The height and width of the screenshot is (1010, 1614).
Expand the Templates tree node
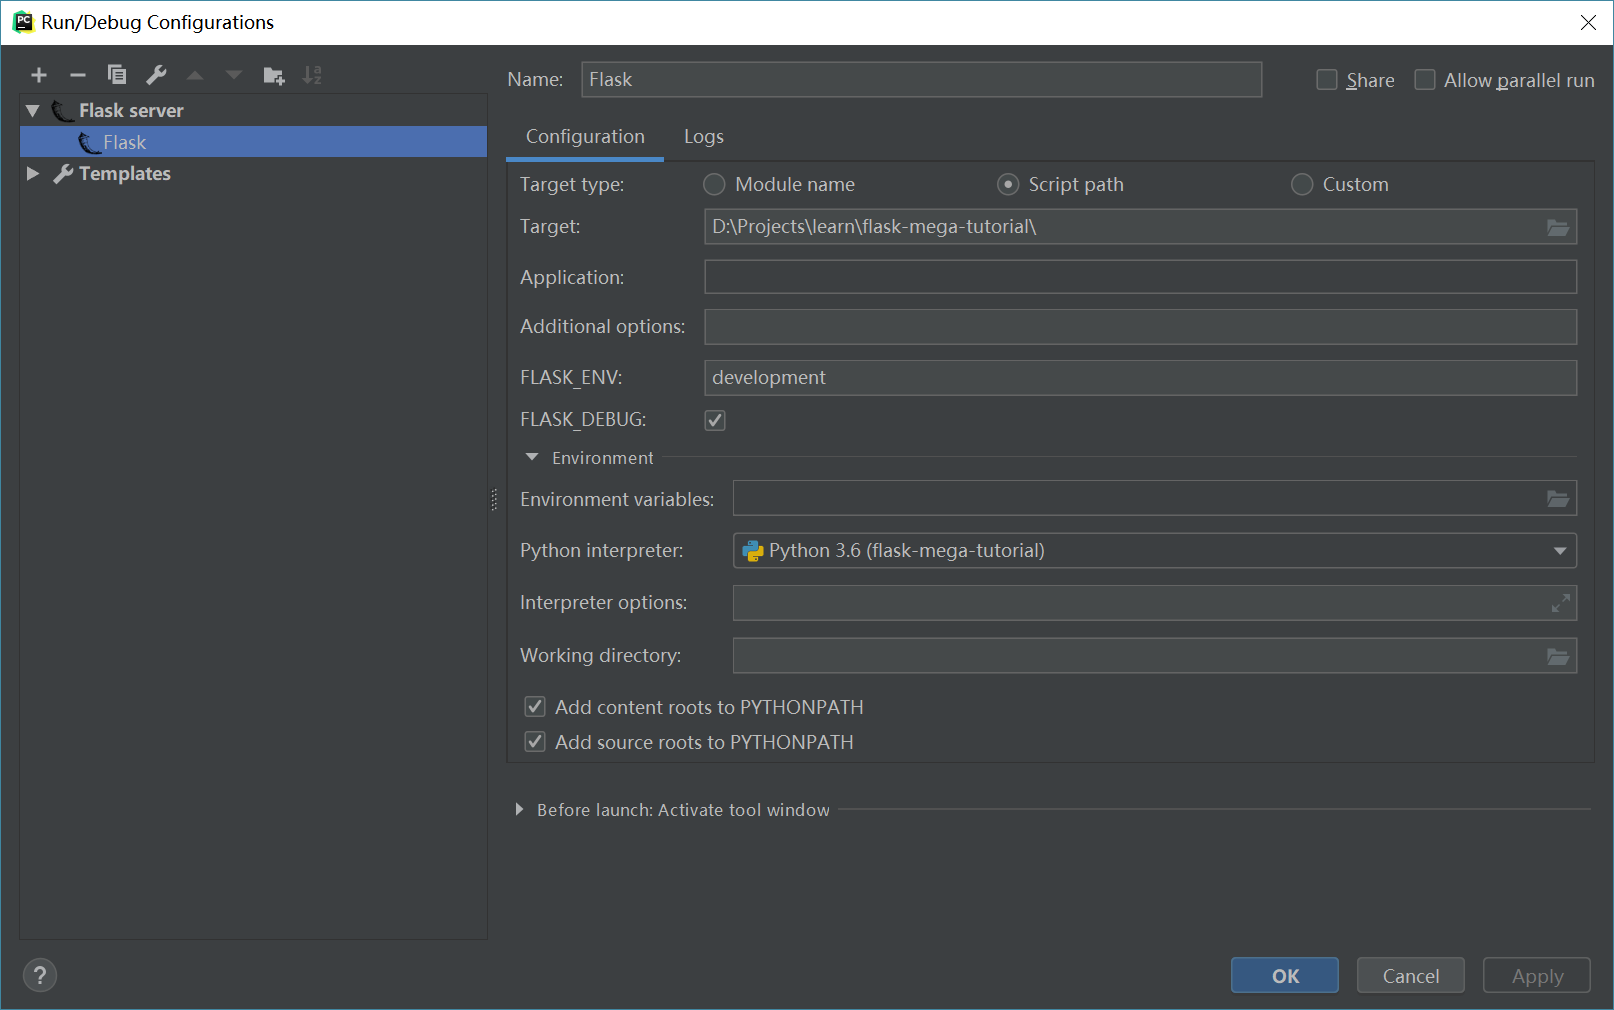coord(33,173)
